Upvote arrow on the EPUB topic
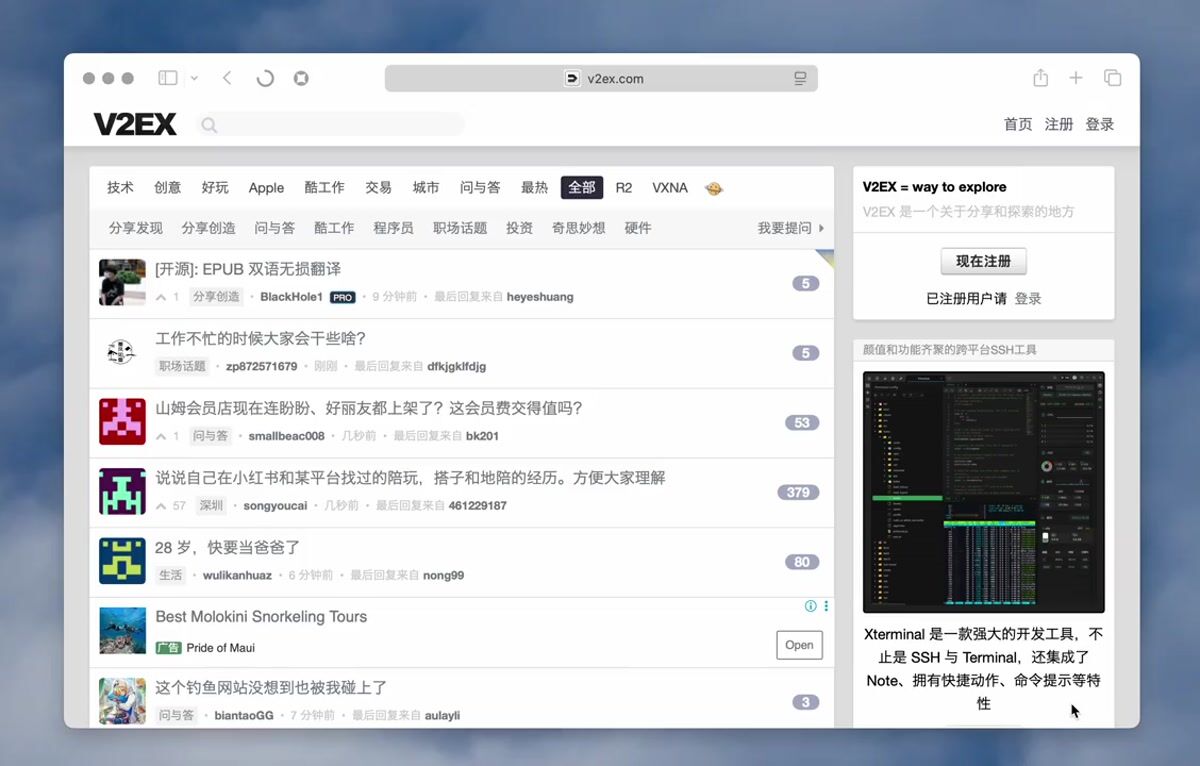Viewport: 1200px width, 766px height. point(161,297)
